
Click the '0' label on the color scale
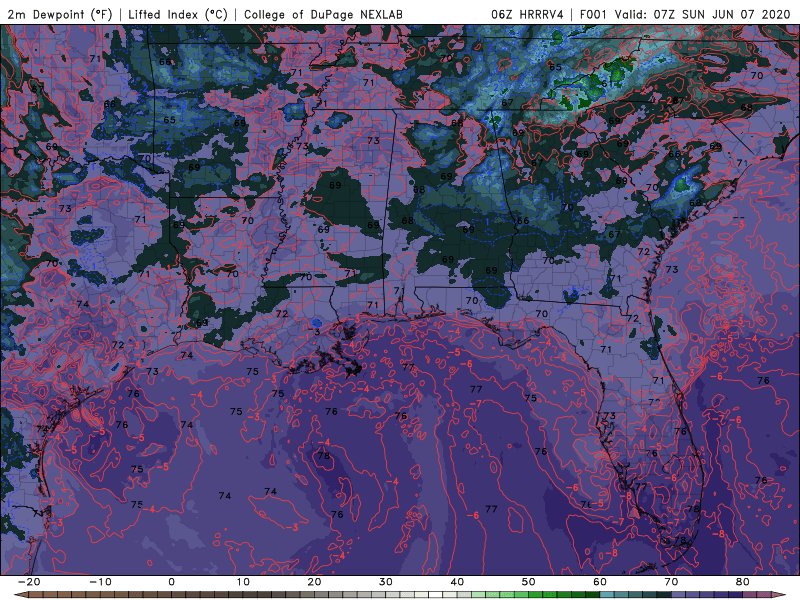171,582
